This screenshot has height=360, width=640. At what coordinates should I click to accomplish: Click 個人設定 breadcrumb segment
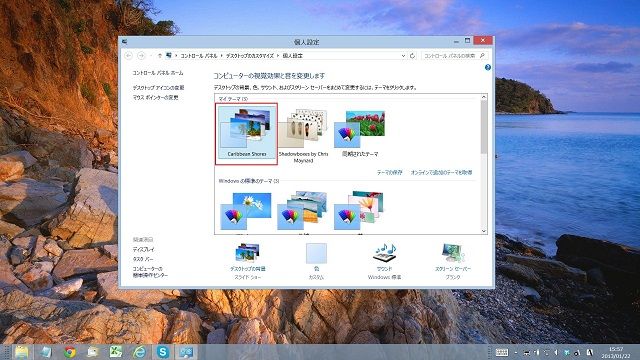pyautogui.click(x=292, y=56)
